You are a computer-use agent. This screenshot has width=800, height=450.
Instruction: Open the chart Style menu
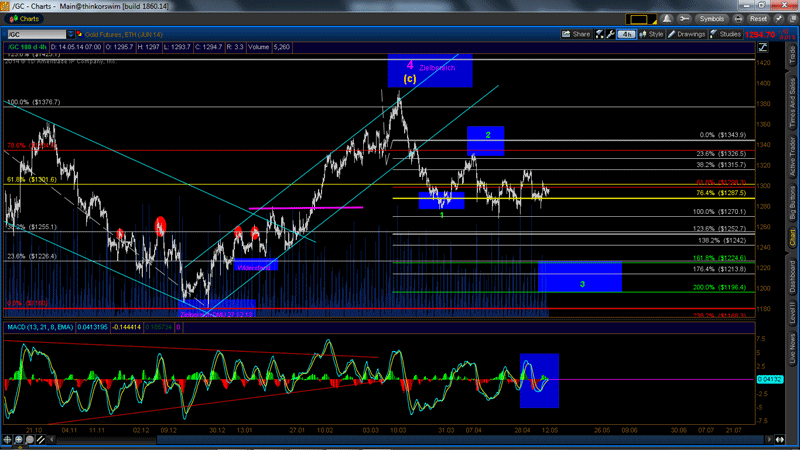(652, 34)
